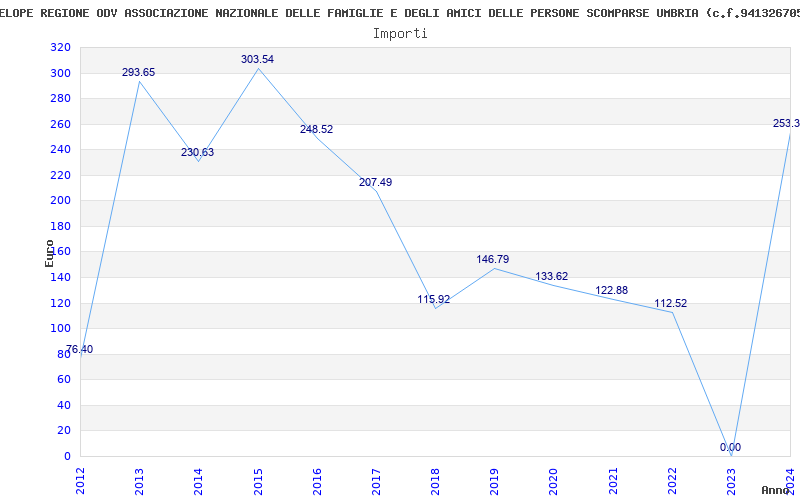The image size is (800, 500).
Task: Select the 2020 year axis label
Action: (554, 481)
